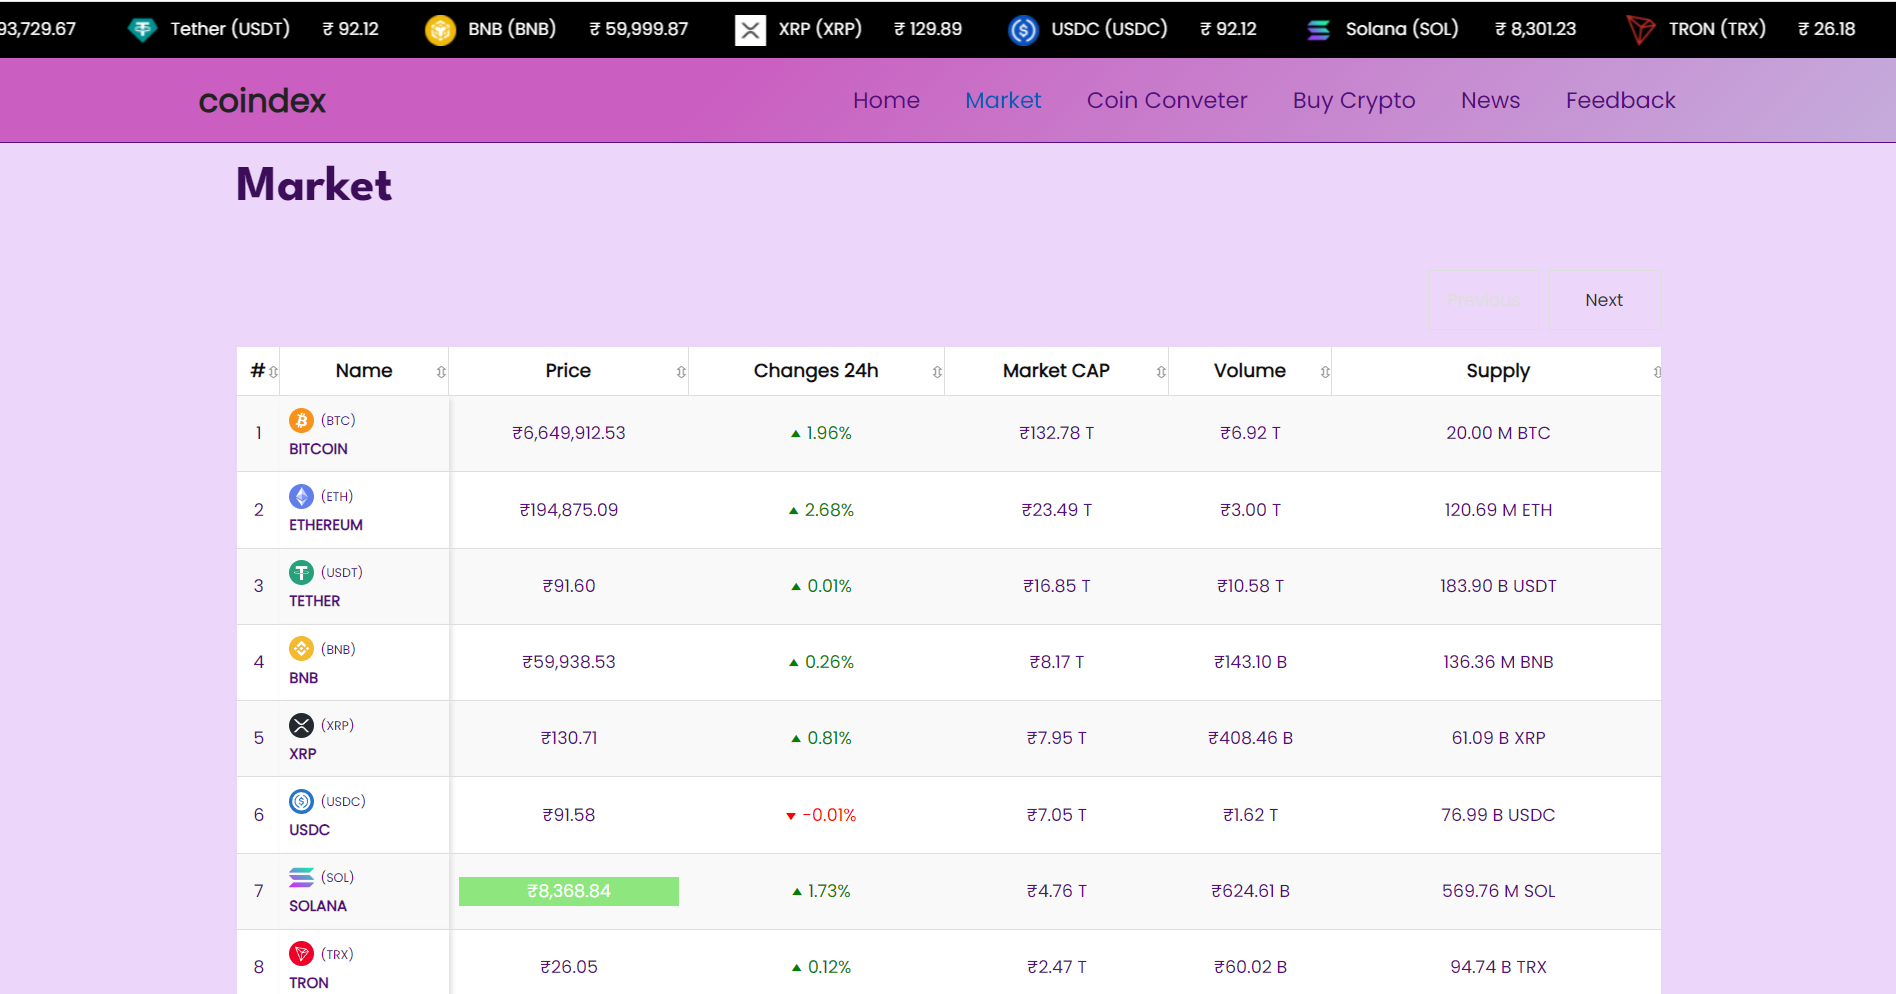Click the XRP price ₴130.71 in table
The width and height of the screenshot is (1896, 994).
coord(569,738)
